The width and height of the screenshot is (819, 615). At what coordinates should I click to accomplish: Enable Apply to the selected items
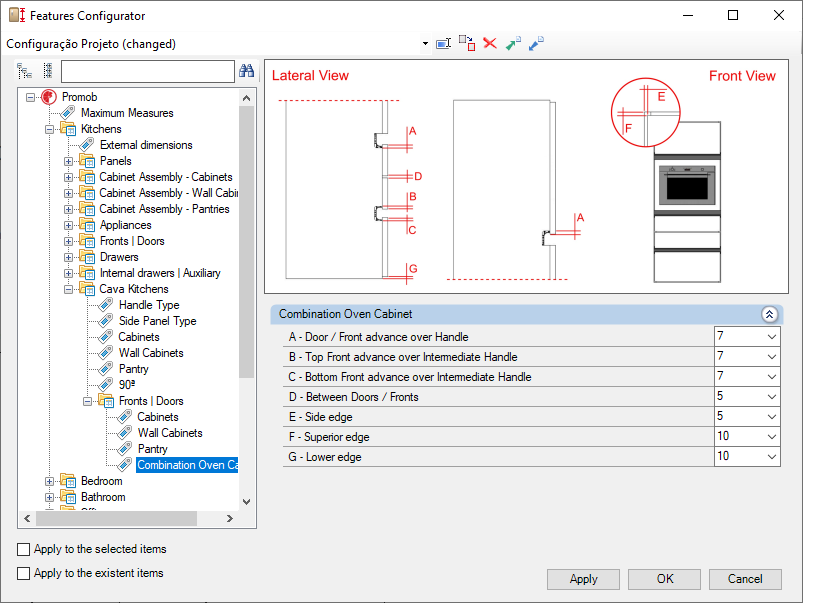click(24, 549)
